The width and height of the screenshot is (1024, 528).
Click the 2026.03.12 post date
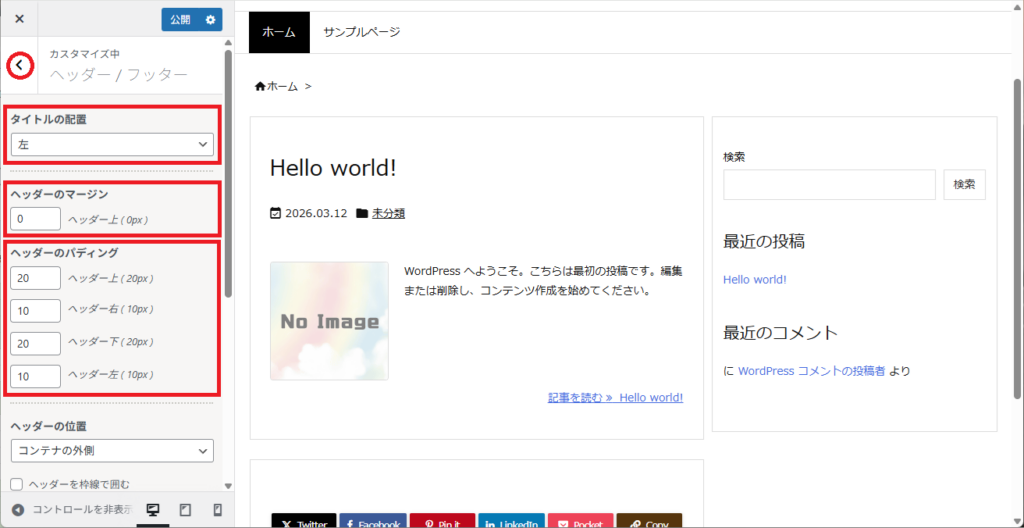pyautogui.click(x=316, y=213)
